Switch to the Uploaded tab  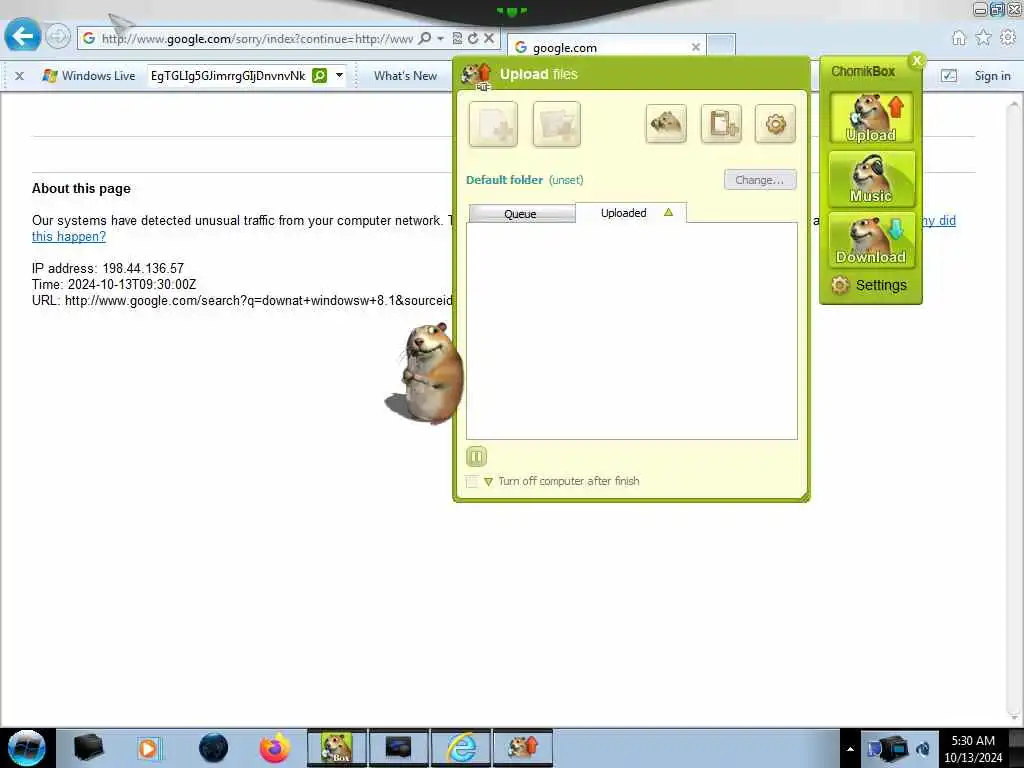tap(631, 213)
